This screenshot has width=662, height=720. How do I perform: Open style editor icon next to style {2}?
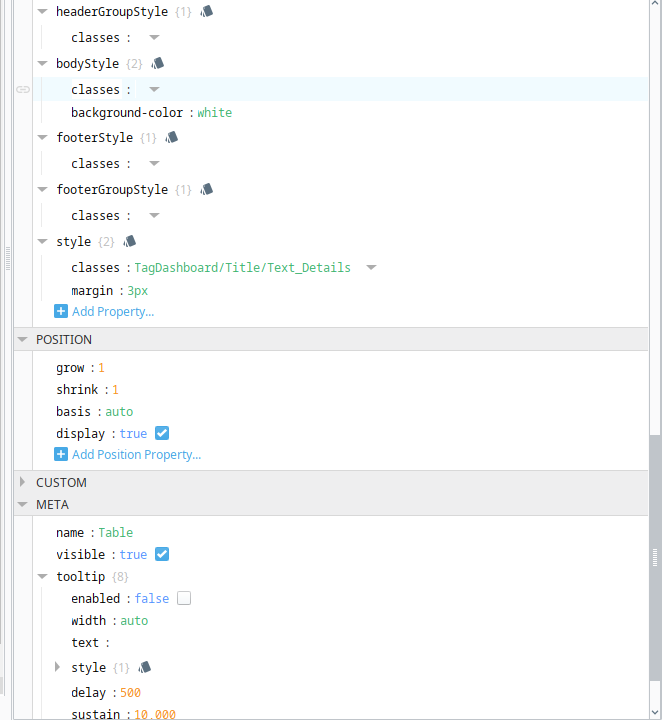point(129,241)
